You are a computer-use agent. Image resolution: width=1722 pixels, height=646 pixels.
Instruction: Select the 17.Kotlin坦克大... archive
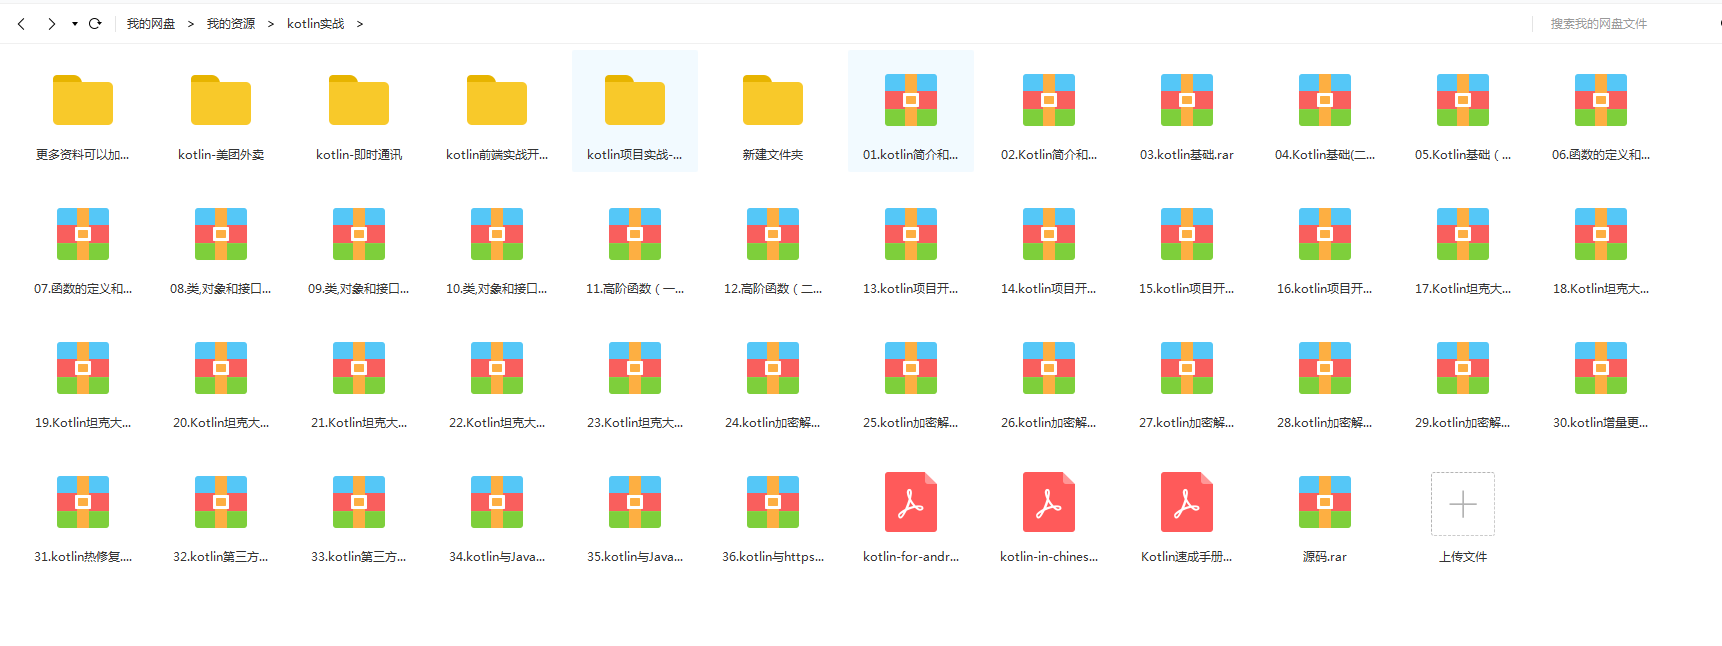point(1463,234)
